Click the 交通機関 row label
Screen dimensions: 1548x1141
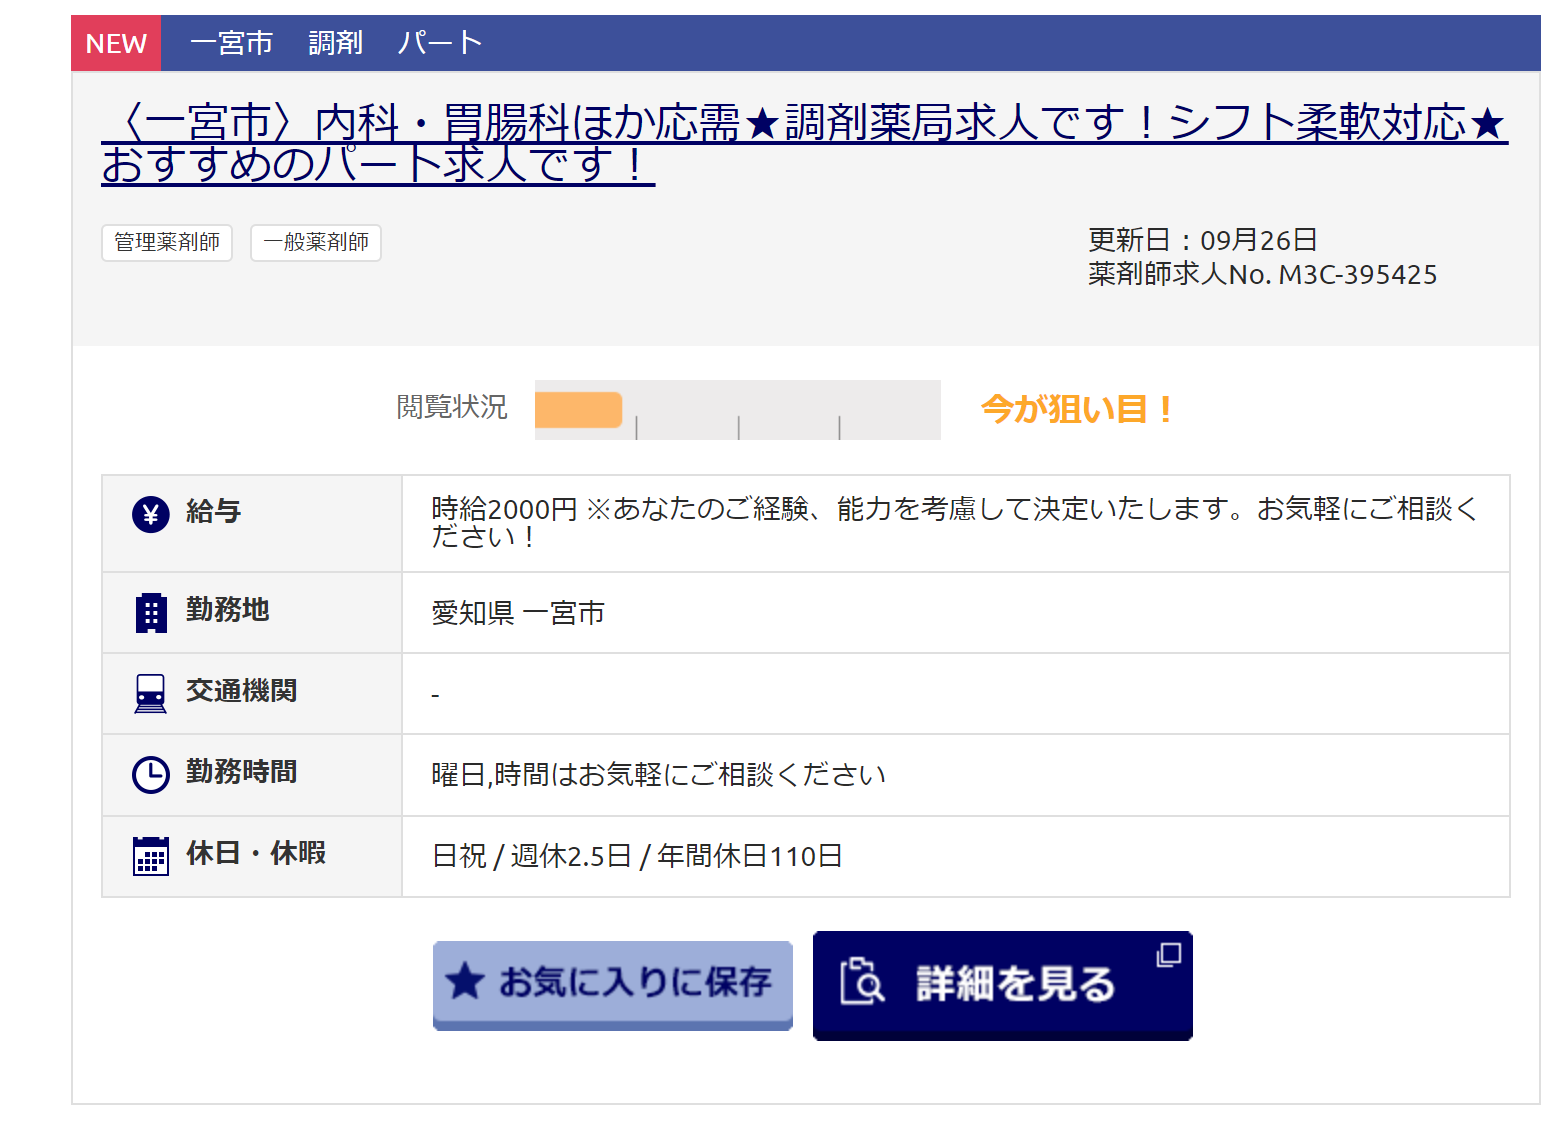tap(242, 691)
